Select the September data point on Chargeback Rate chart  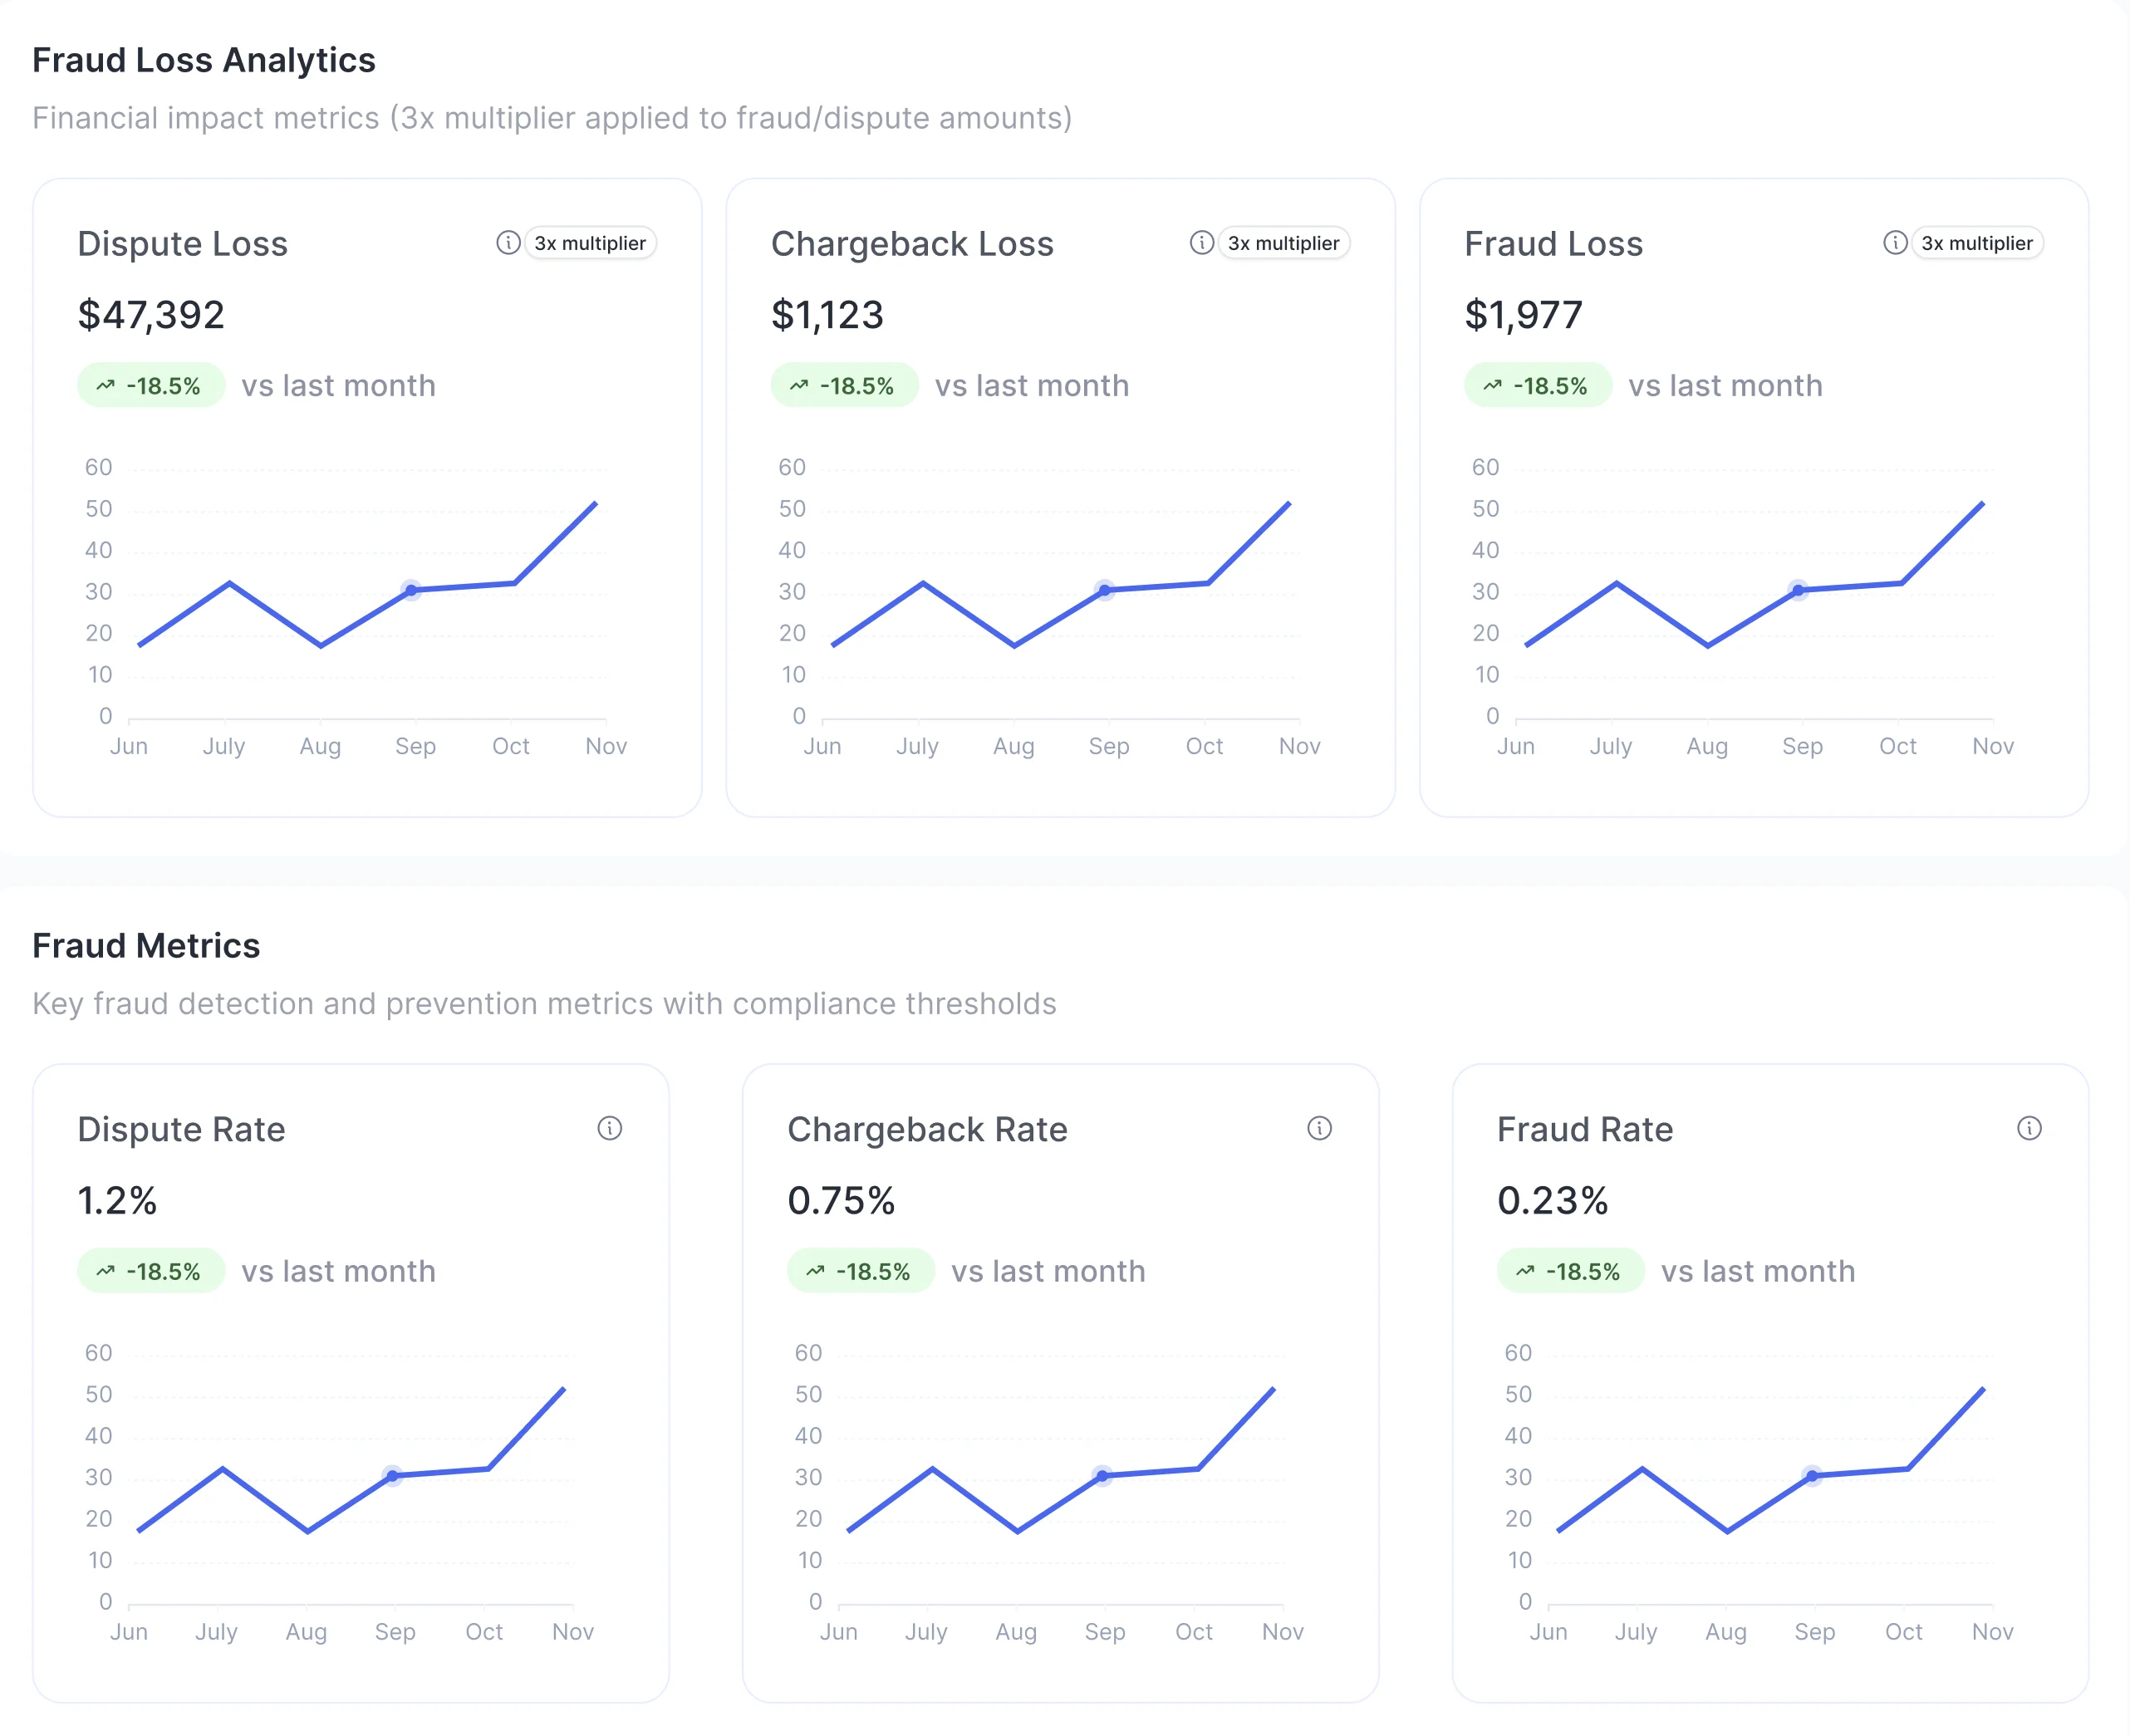pyautogui.click(x=1102, y=1476)
